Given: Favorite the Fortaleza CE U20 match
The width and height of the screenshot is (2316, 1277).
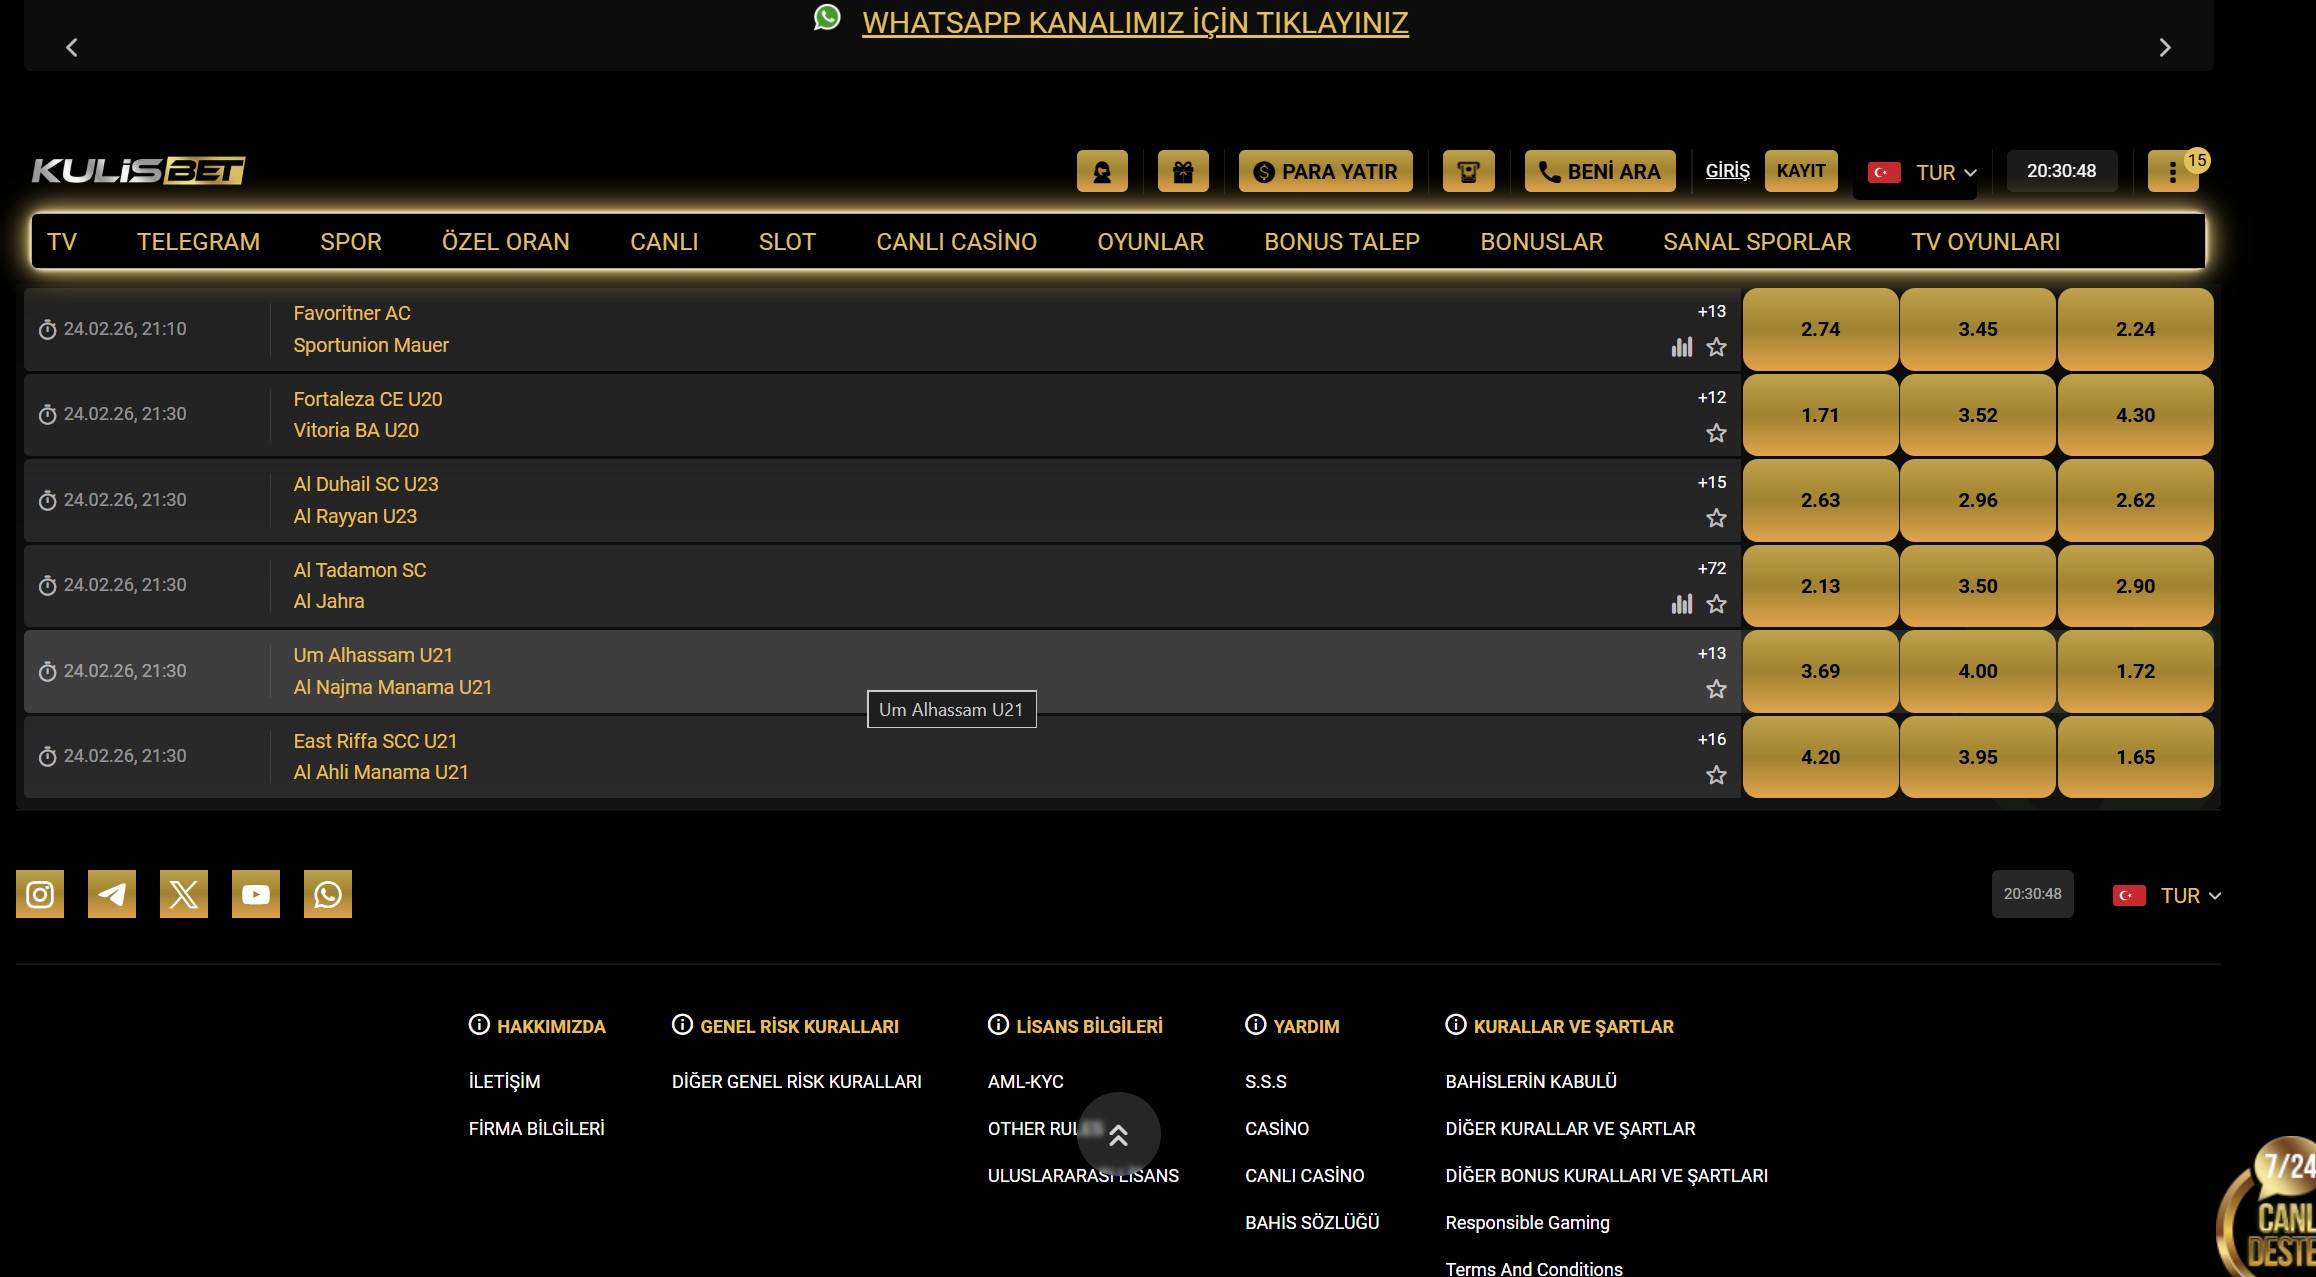Looking at the screenshot, I should pyautogui.click(x=1716, y=433).
